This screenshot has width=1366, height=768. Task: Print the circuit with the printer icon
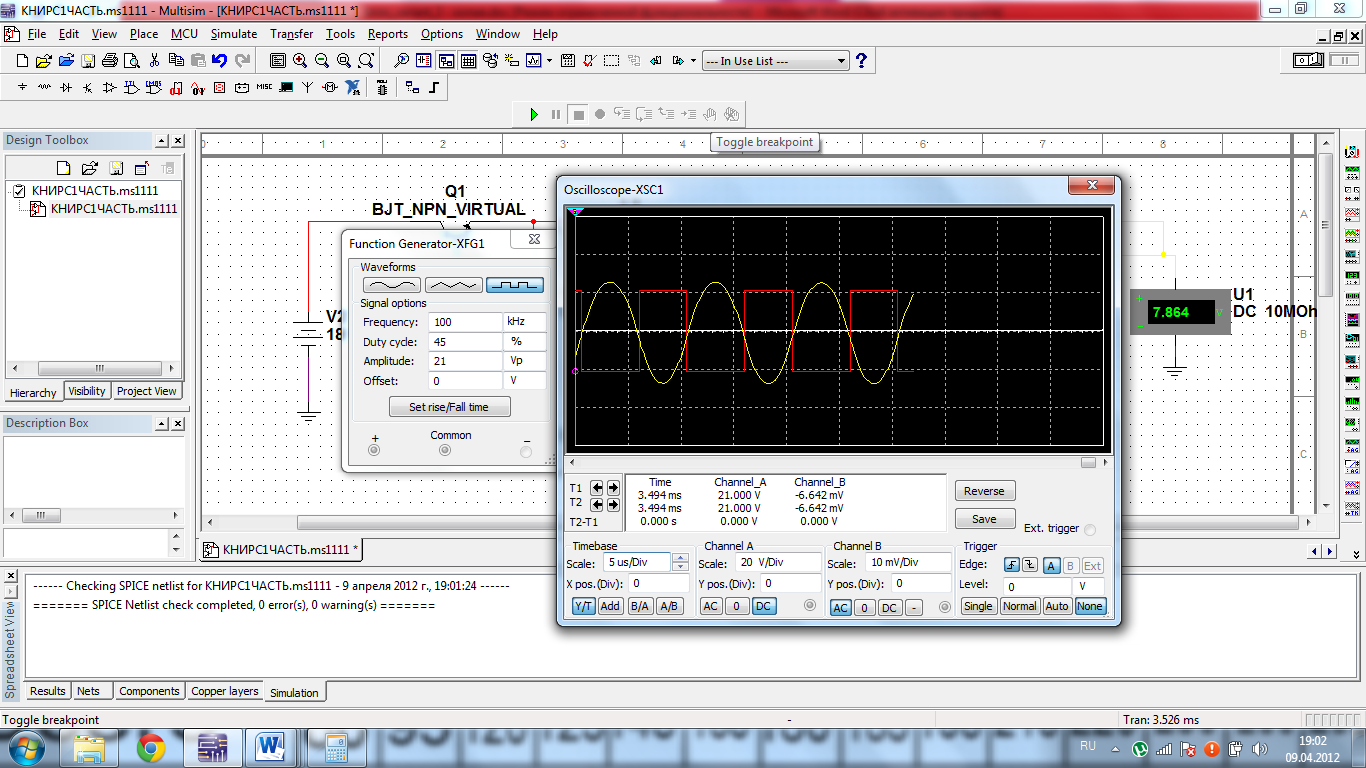point(110,61)
